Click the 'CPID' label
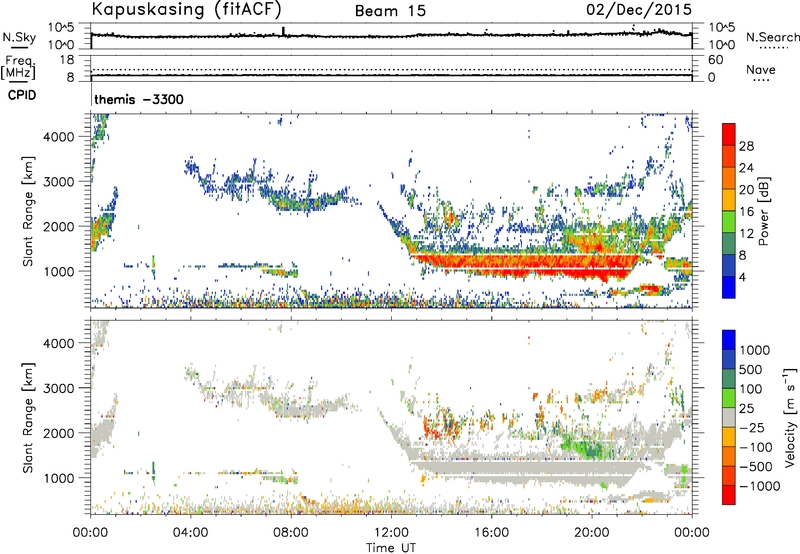Image resolution: width=800 pixels, height=554 pixels. tap(22, 95)
